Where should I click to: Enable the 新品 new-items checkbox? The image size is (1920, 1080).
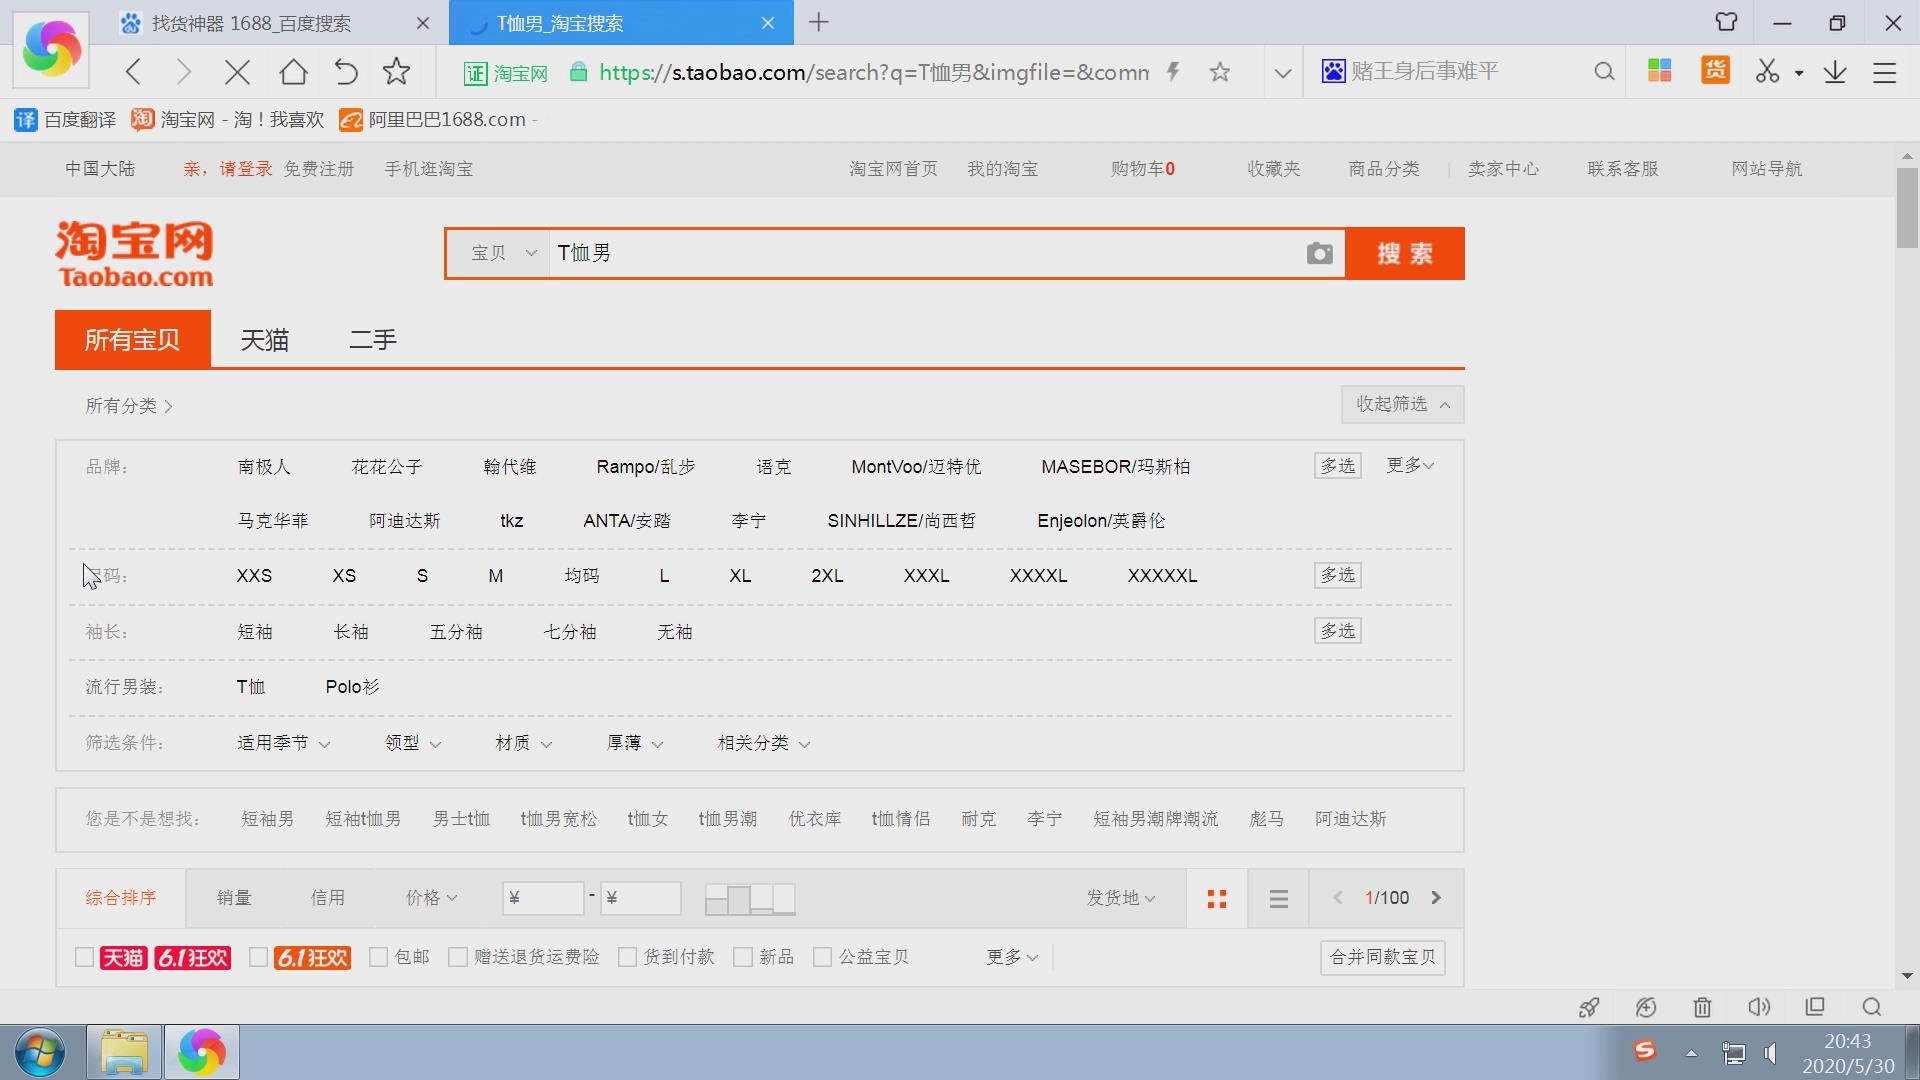(x=742, y=956)
